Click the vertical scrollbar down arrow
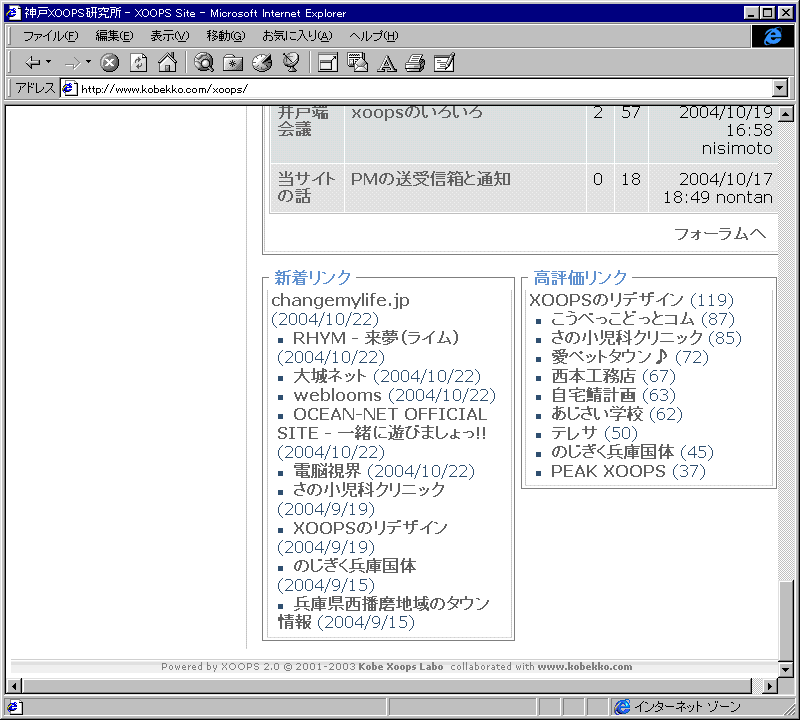This screenshot has height=720, width=800. click(x=786, y=668)
